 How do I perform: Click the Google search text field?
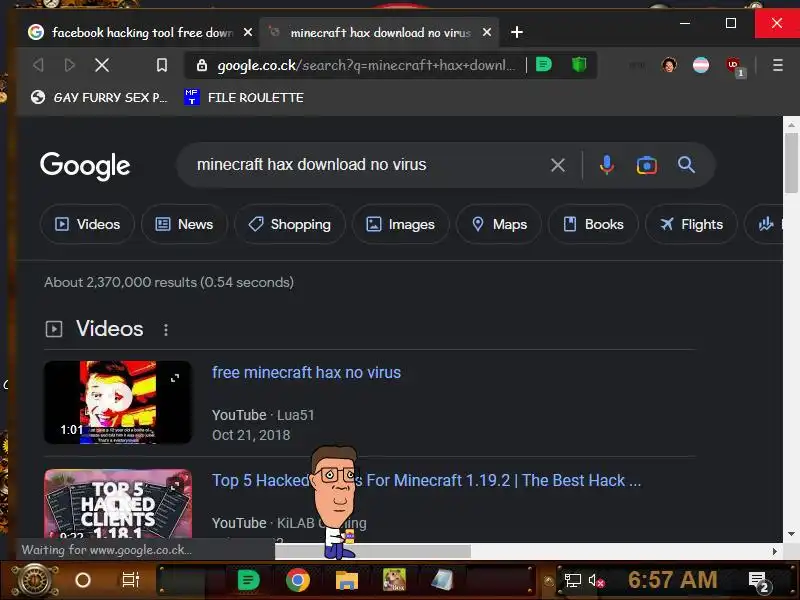pos(367,165)
